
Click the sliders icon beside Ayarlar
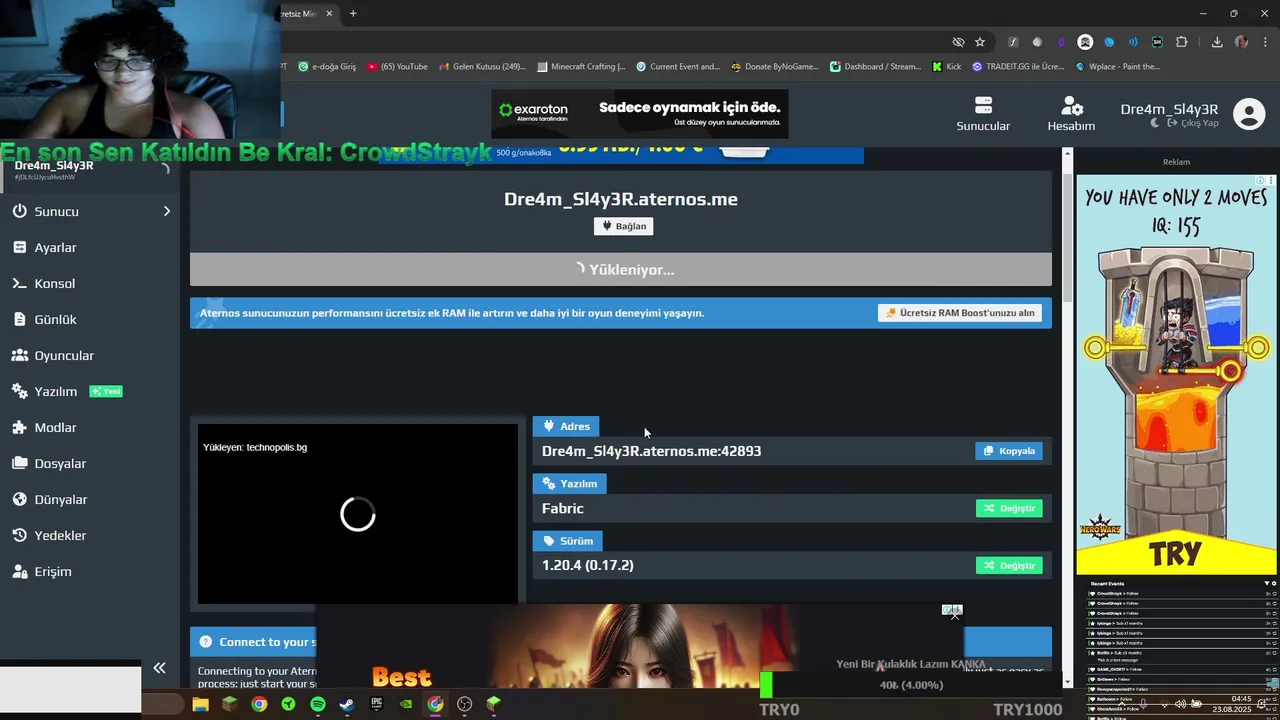(x=19, y=247)
